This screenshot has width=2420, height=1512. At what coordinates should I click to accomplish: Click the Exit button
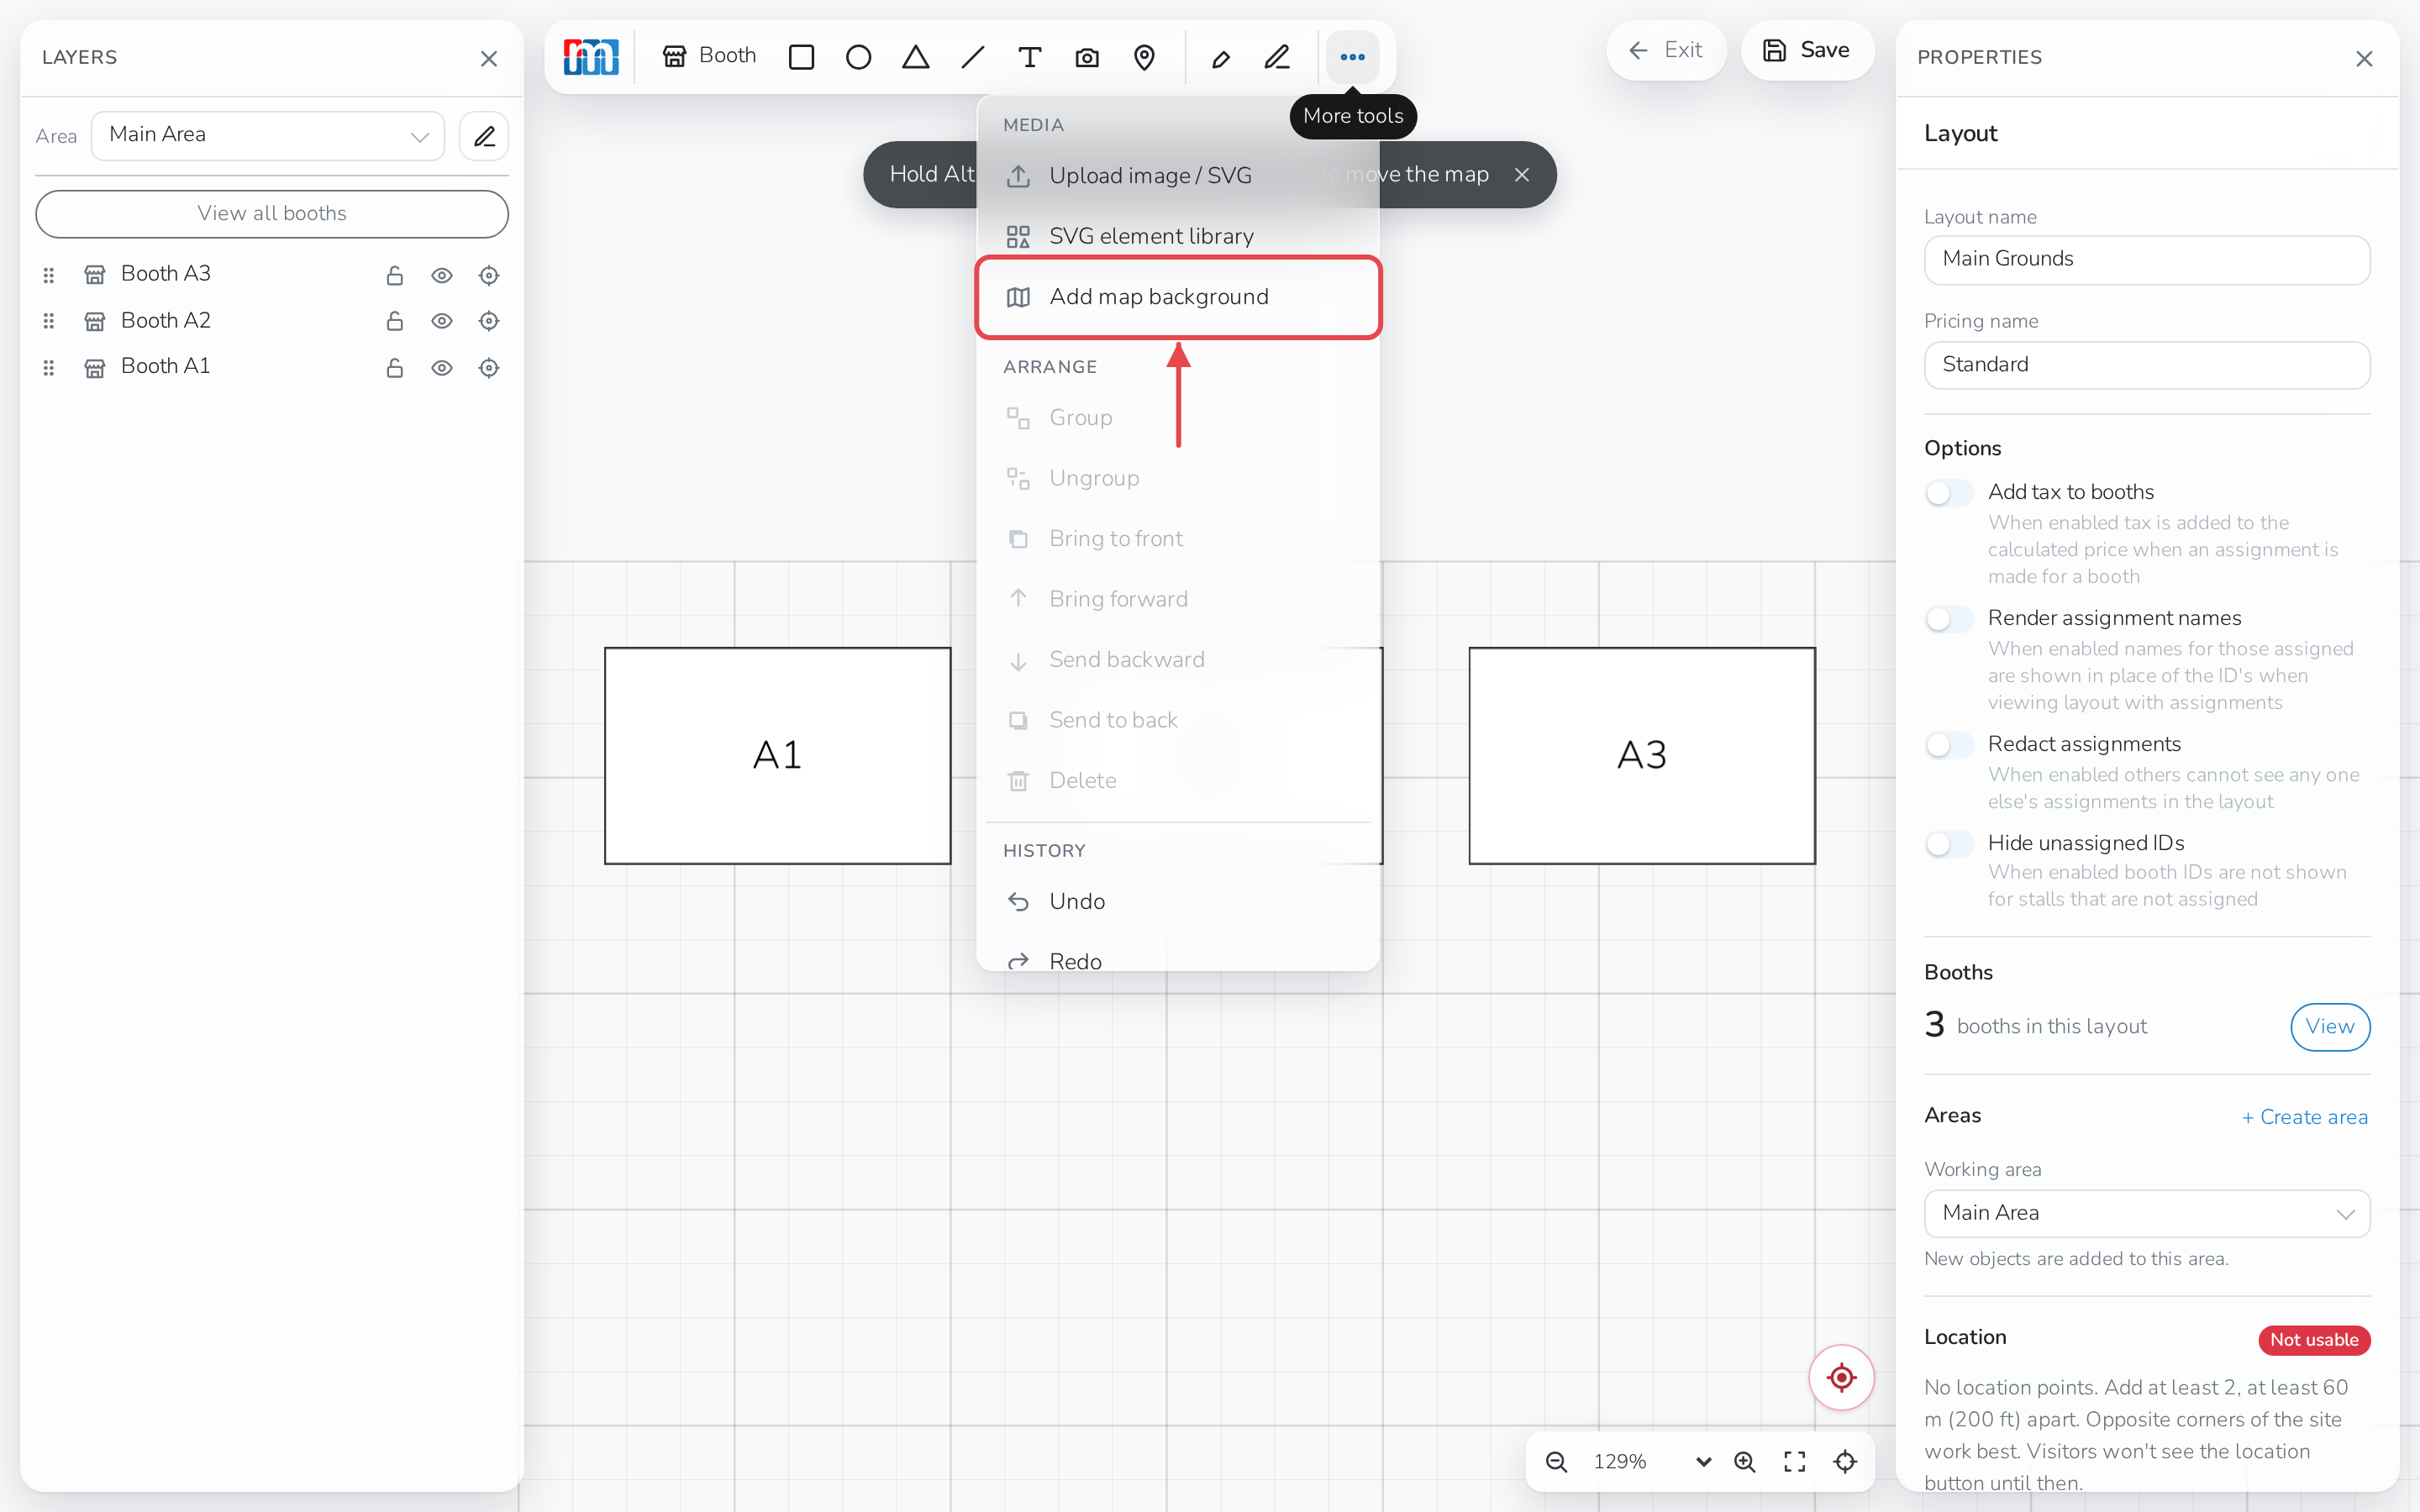1665,50
